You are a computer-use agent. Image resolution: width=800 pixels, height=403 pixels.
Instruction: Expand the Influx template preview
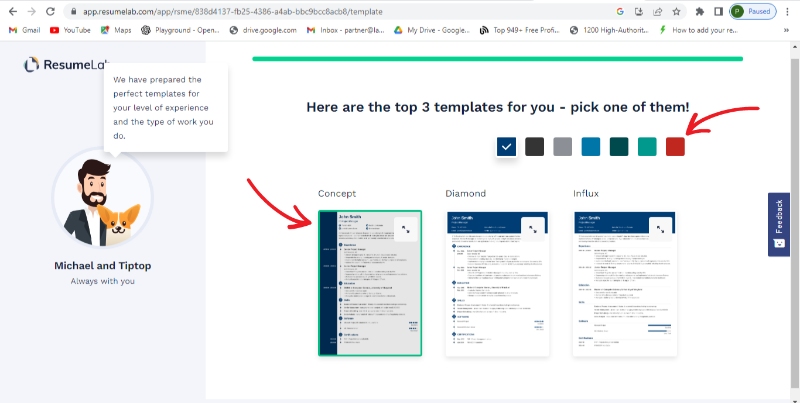pyautogui.click(x=660, y=229)
